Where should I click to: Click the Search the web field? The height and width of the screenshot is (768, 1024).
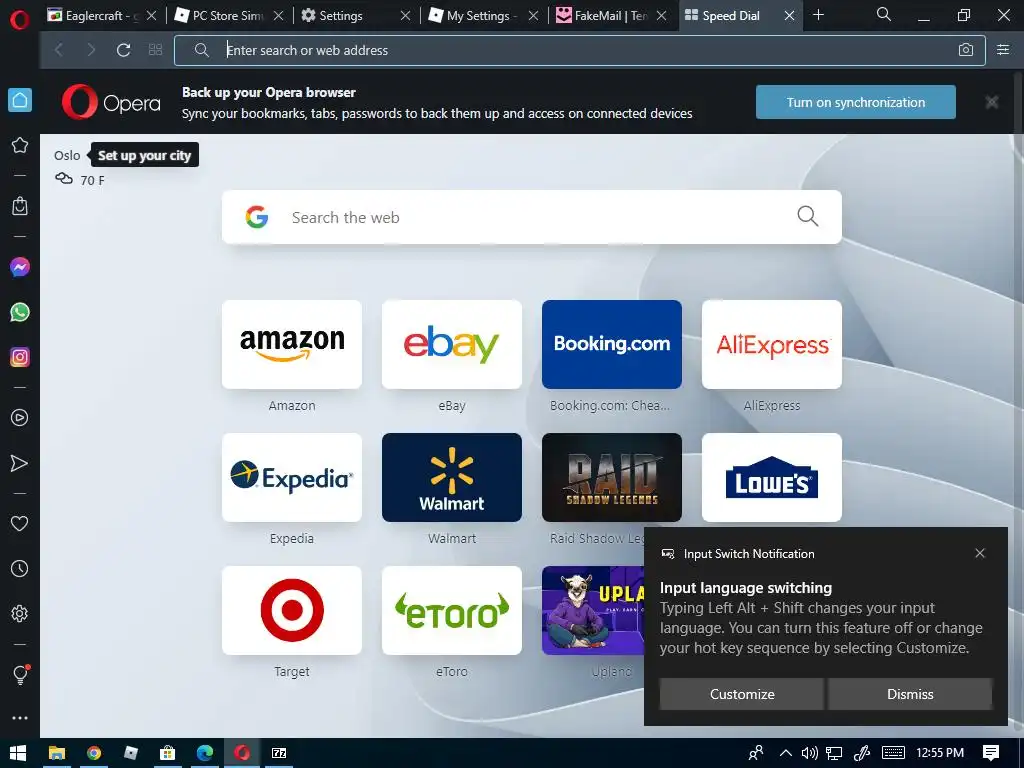tap(532, 217)
